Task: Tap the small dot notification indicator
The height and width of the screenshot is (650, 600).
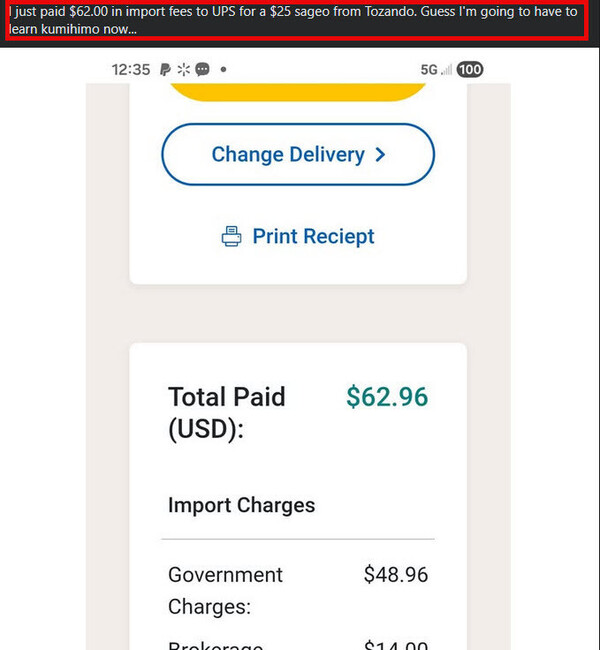Action: (x=222, y=70)
